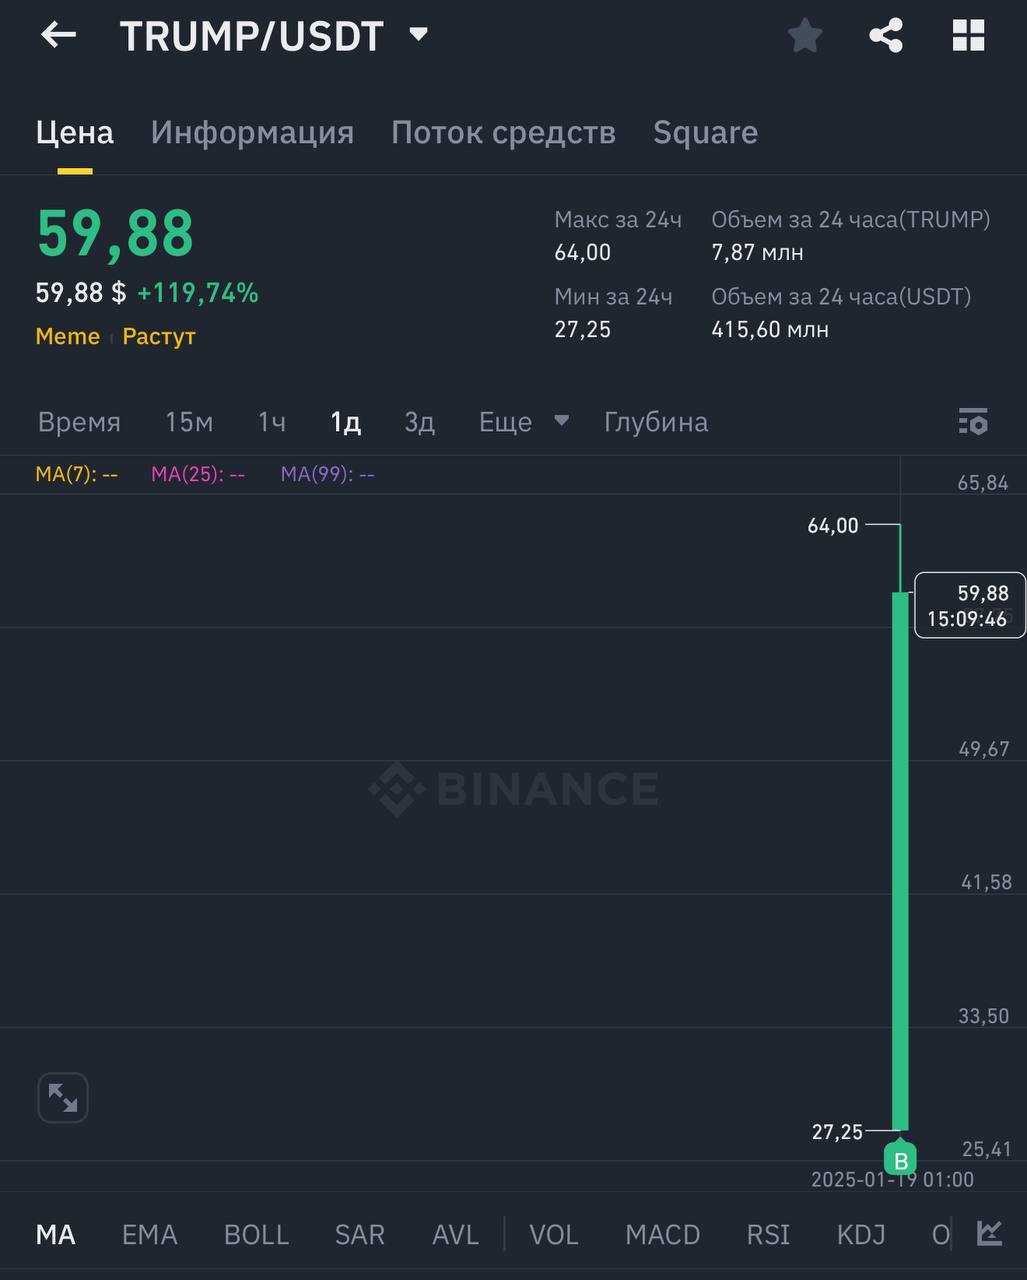Open the four-square grid menu icon
This screenshot has height=1280, width=1027.
pos(968,36)
